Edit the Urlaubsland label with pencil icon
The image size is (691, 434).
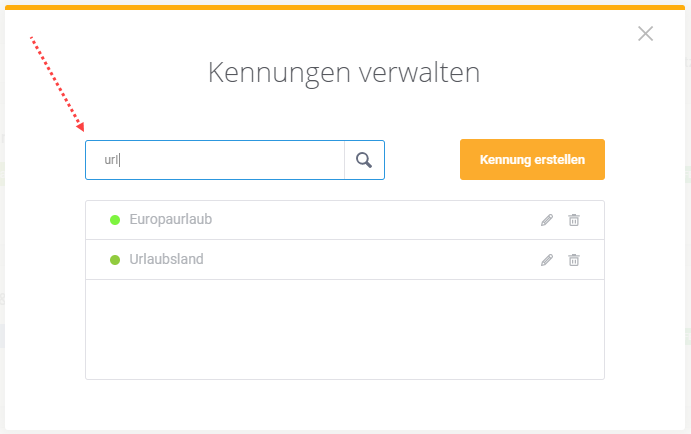tap(547, 260)
